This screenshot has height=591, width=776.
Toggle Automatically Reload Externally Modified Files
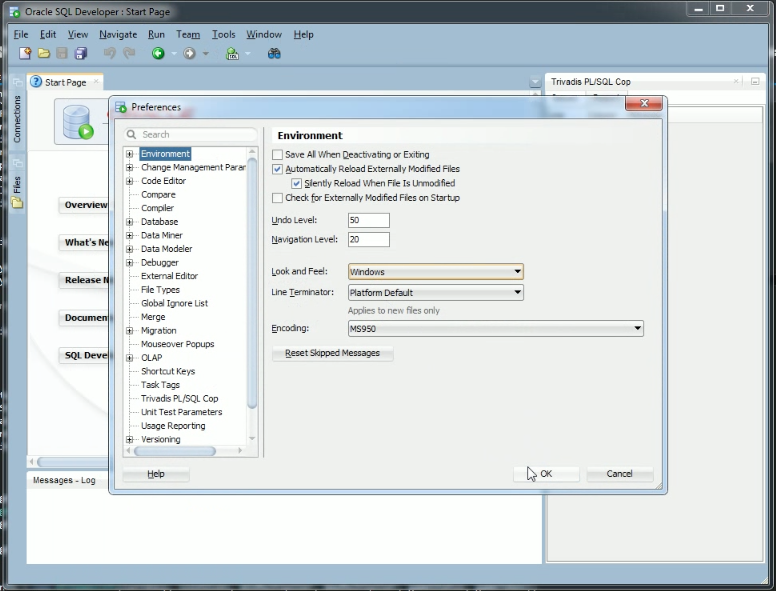coord(277,169)
